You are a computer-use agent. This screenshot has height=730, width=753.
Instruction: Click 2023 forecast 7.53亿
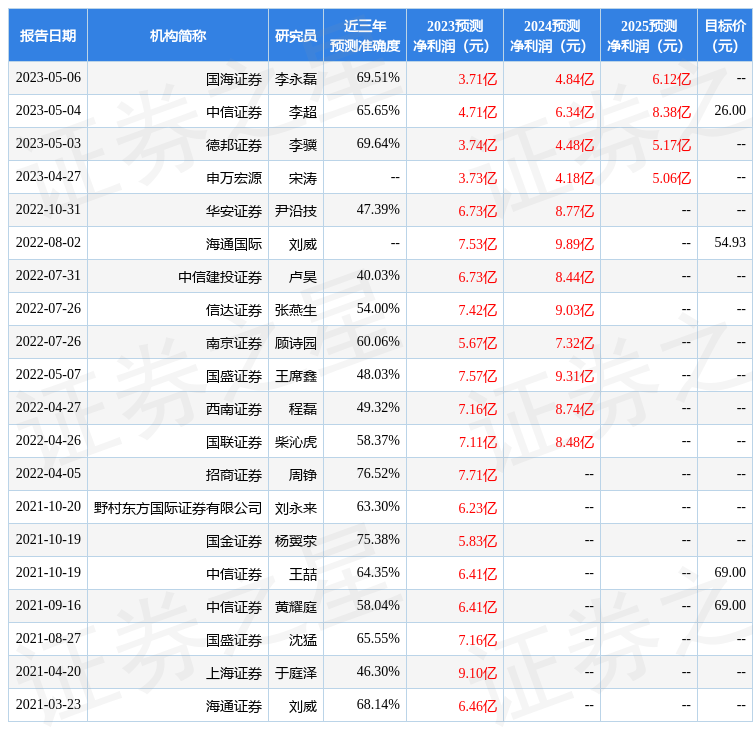[x=477, y=244]
